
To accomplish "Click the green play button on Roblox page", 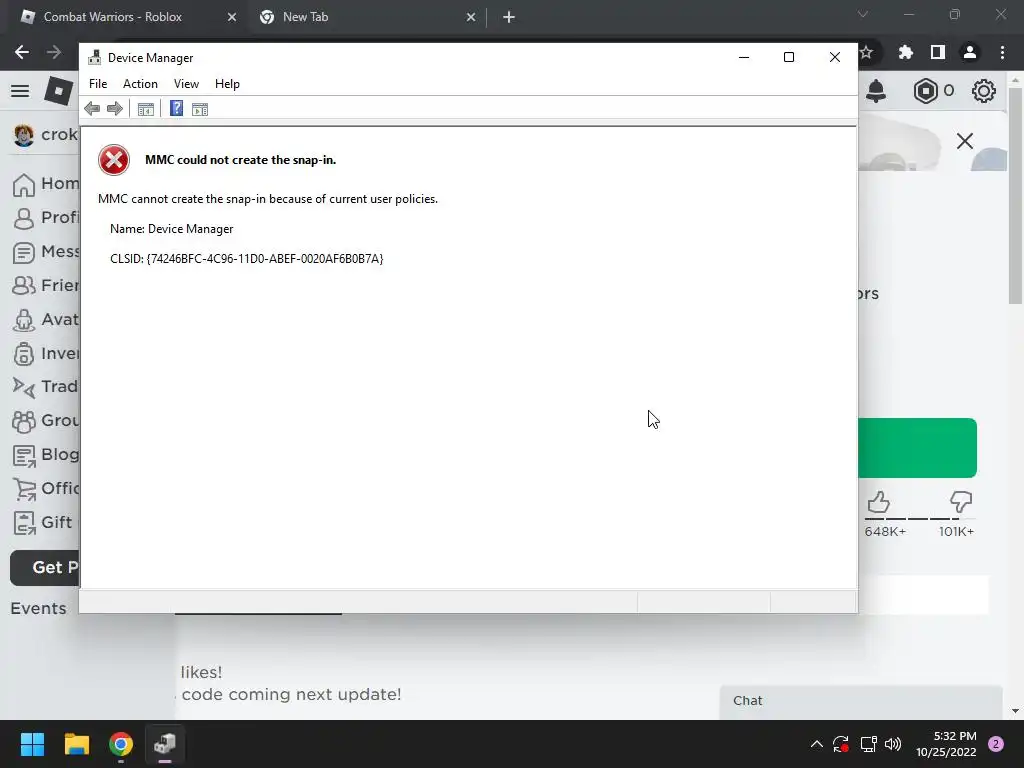I will (918, 448).
